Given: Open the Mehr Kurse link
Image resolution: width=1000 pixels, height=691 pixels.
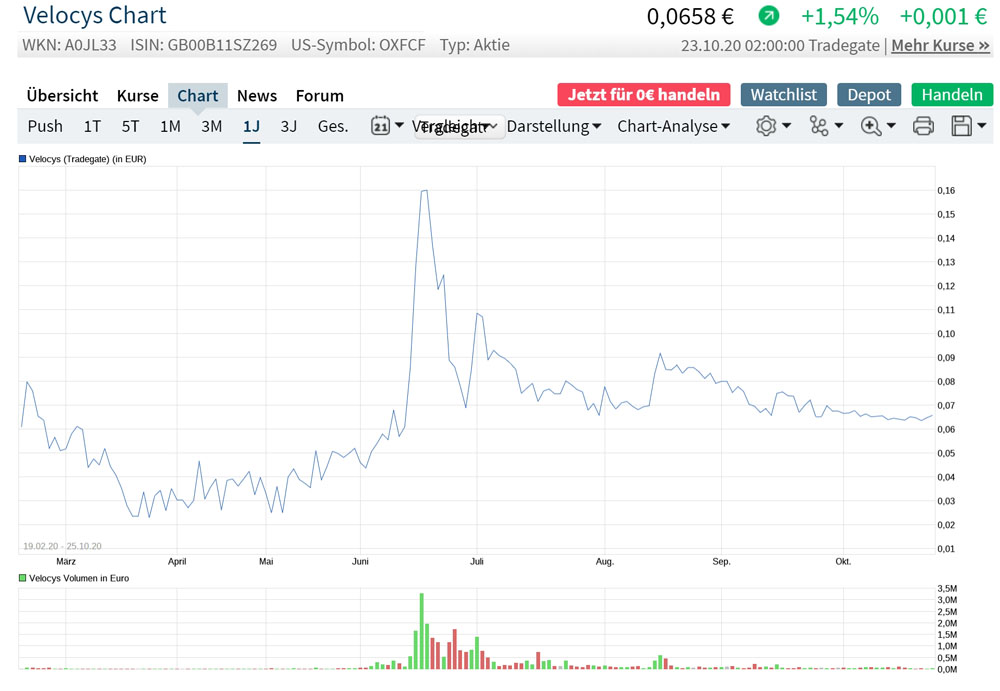Looking at the screenshot, I should coord(940,45).
